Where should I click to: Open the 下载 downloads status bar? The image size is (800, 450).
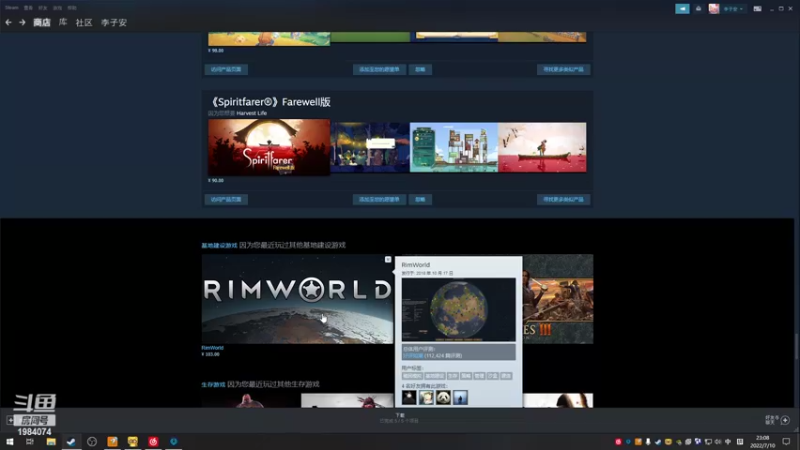tap(399, 418)
